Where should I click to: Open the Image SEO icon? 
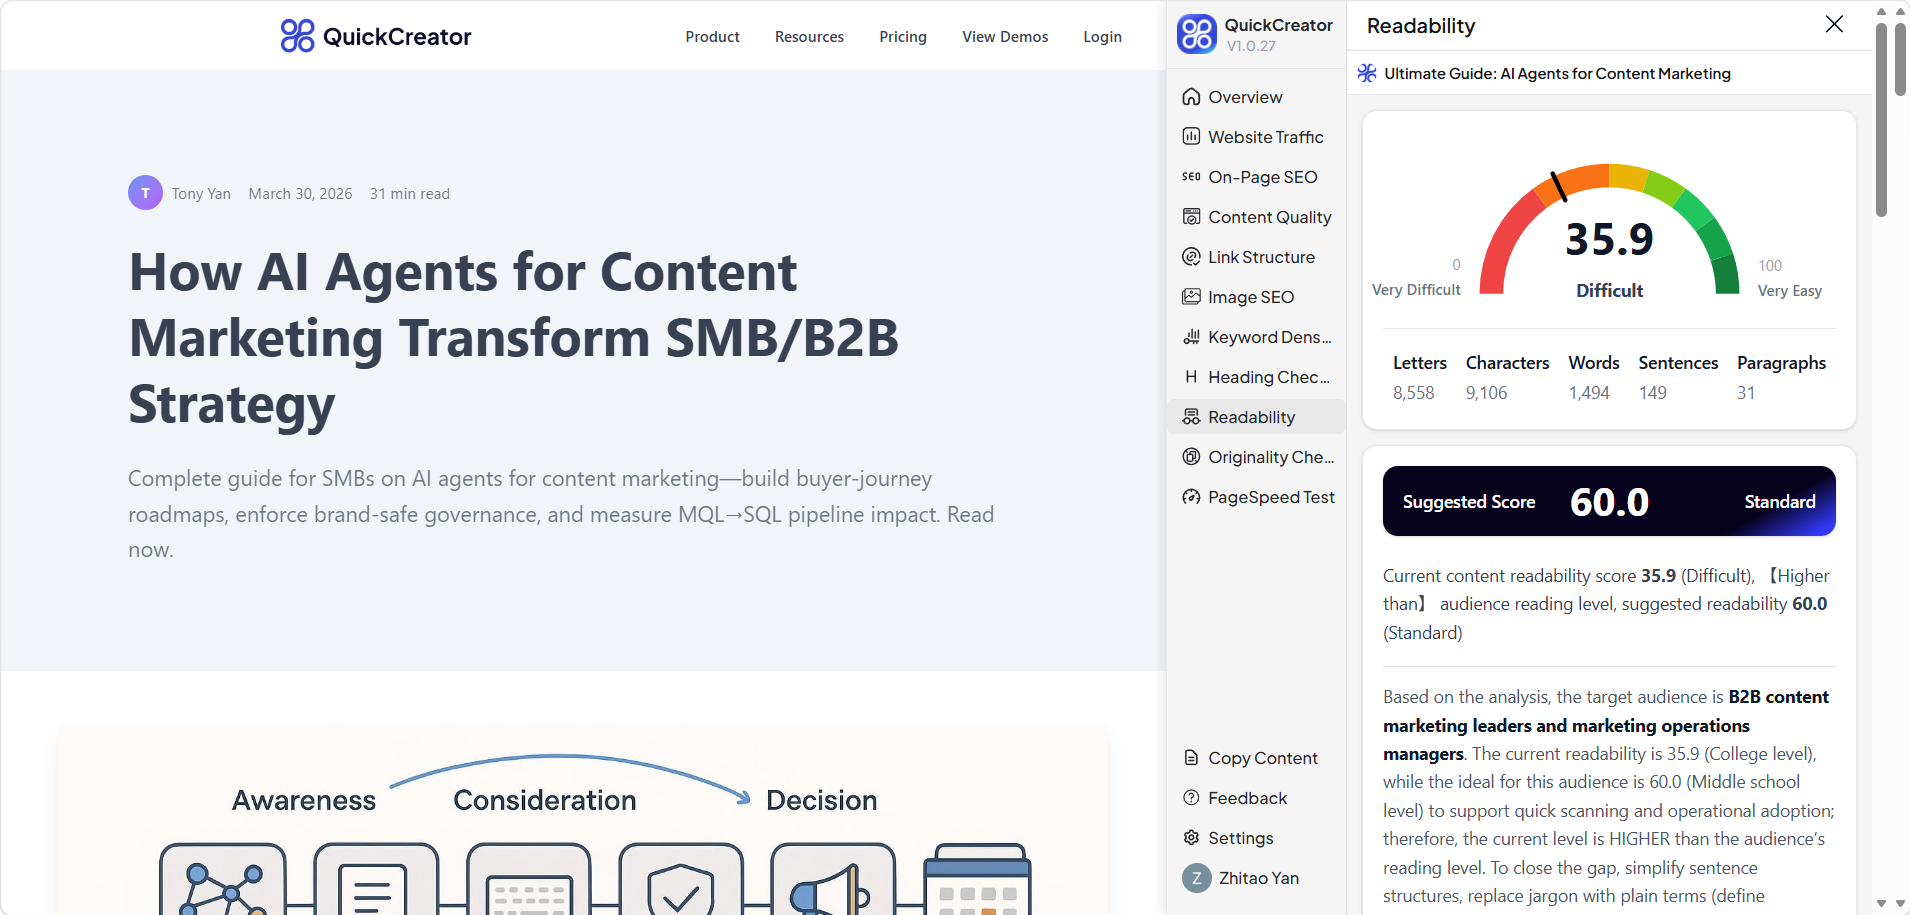(x=1191, y=297)
